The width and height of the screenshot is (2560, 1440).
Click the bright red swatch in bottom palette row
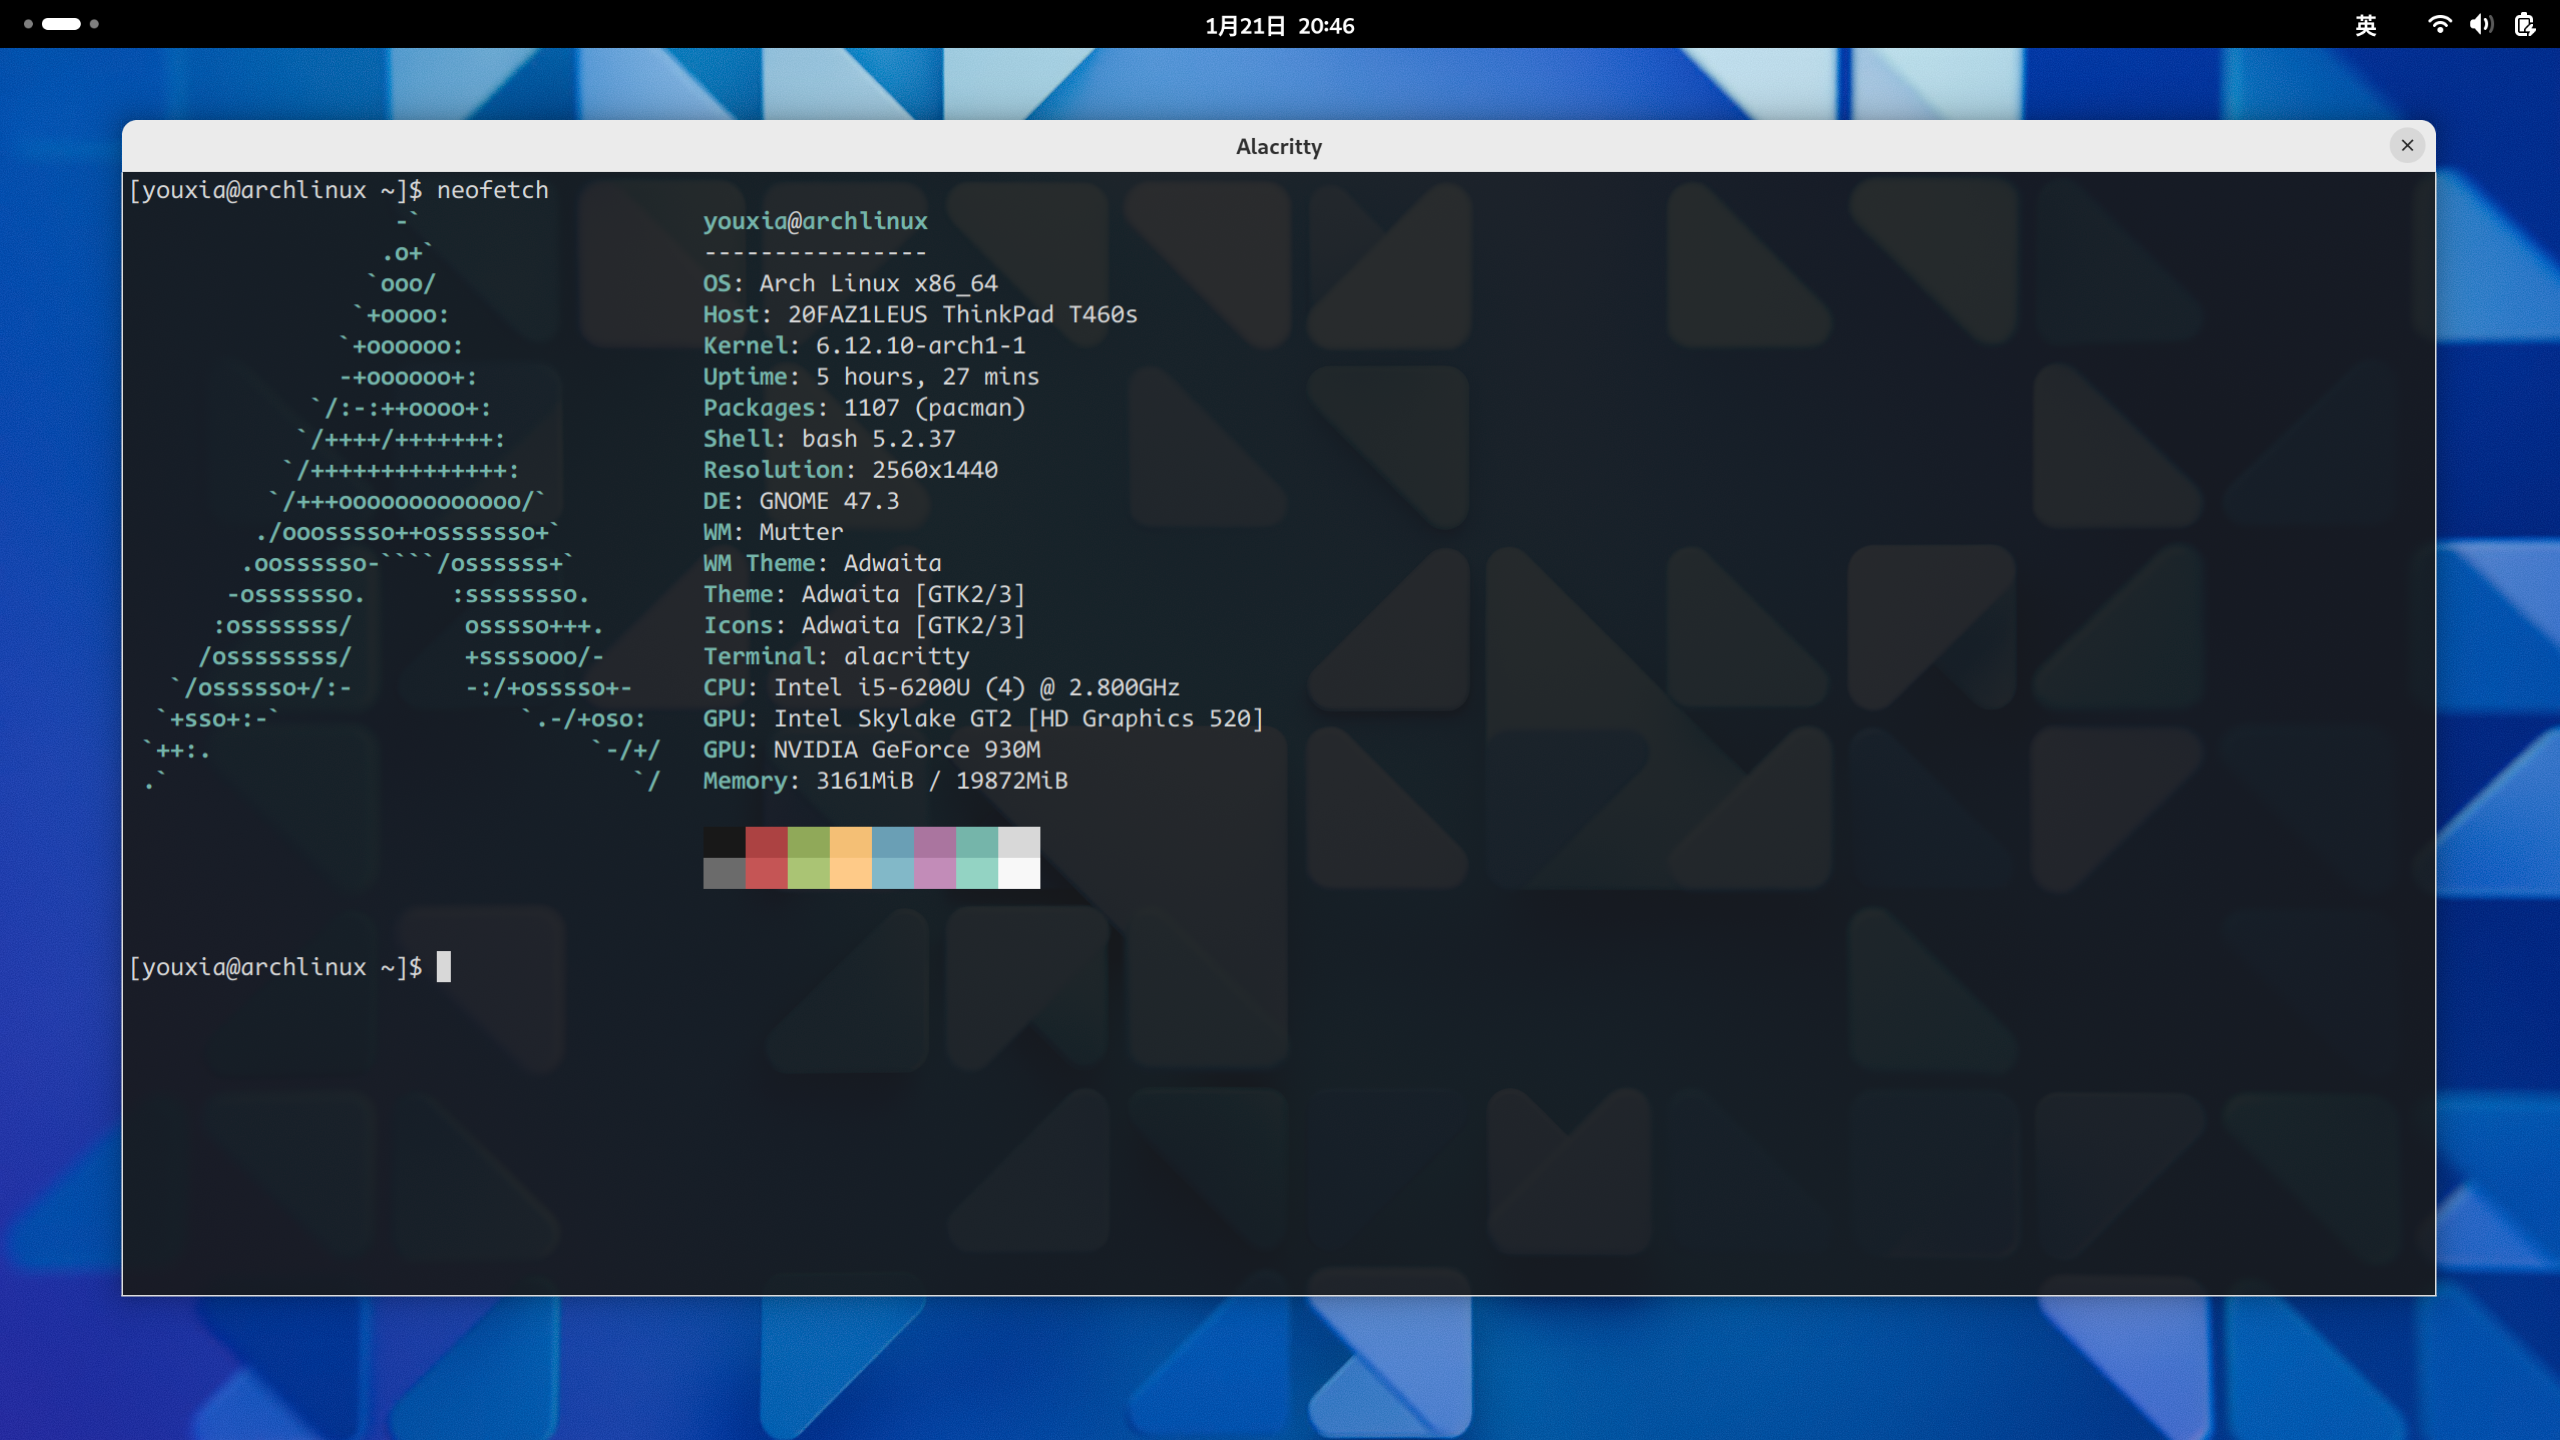click(x=766, y=873)
